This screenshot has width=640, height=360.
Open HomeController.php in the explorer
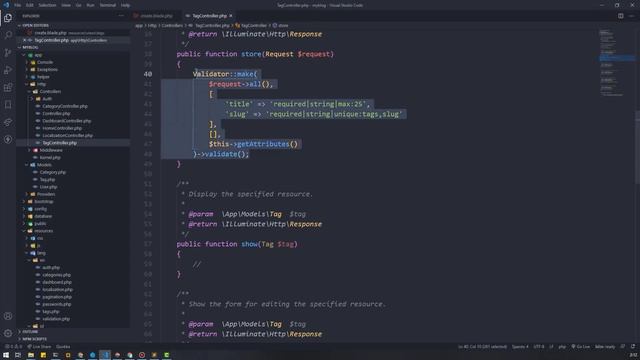pyautogui.click(x=62, y=128)
